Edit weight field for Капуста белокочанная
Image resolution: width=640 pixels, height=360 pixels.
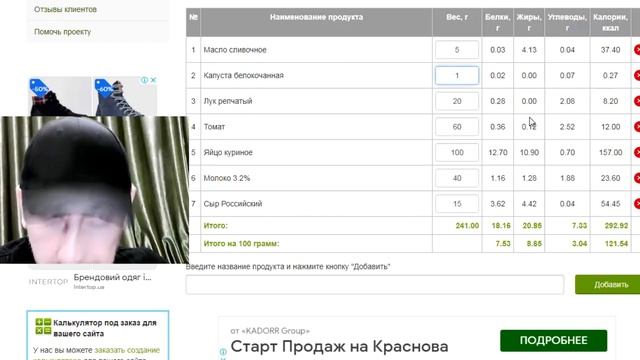point(457,76)
